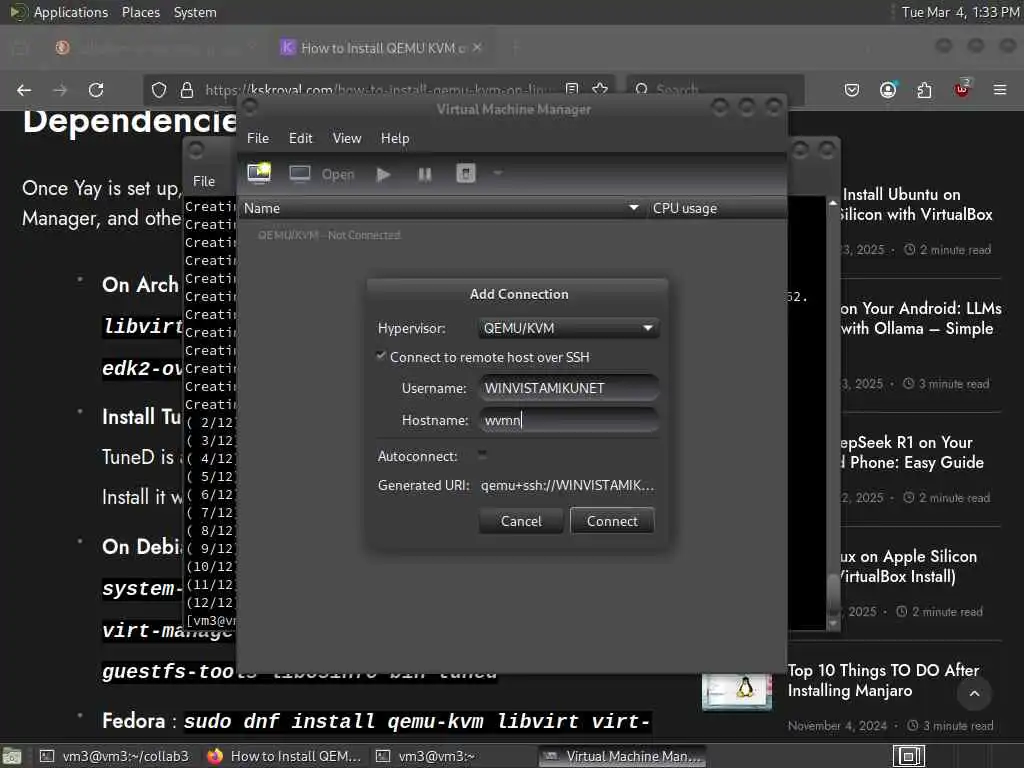Click the tracking protection shield icon
Screen dimensions: 1024x768
tap(159, 90)
